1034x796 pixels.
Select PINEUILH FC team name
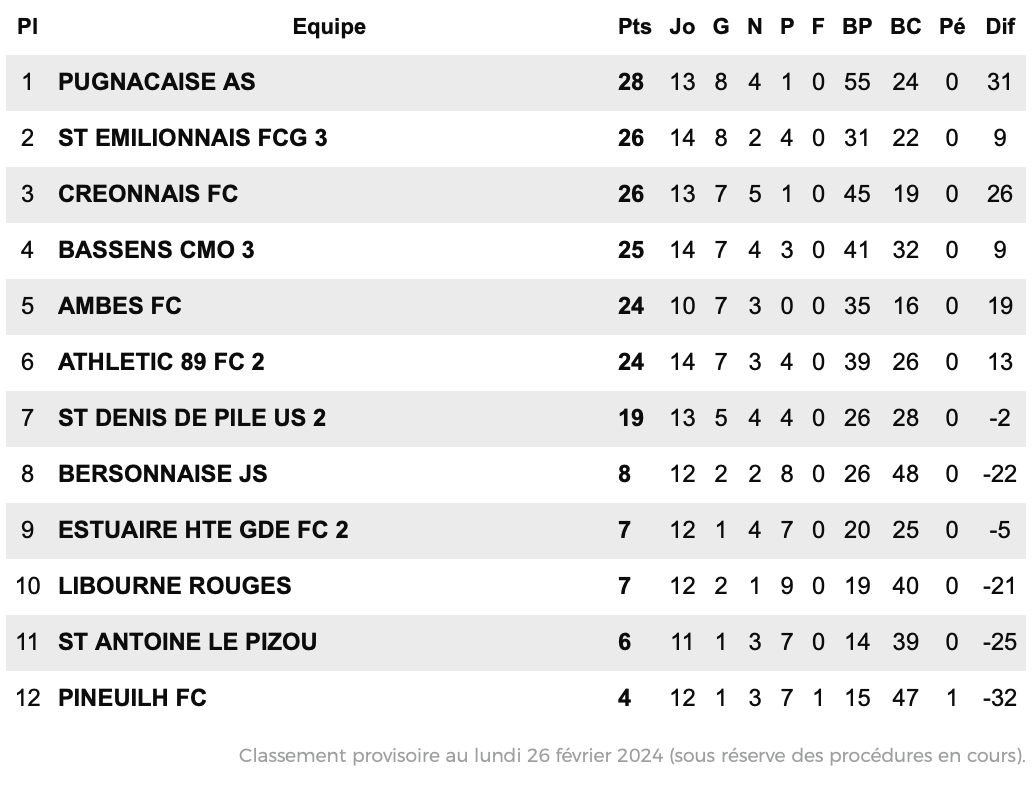pyautogui.click(x=133, y=698)
